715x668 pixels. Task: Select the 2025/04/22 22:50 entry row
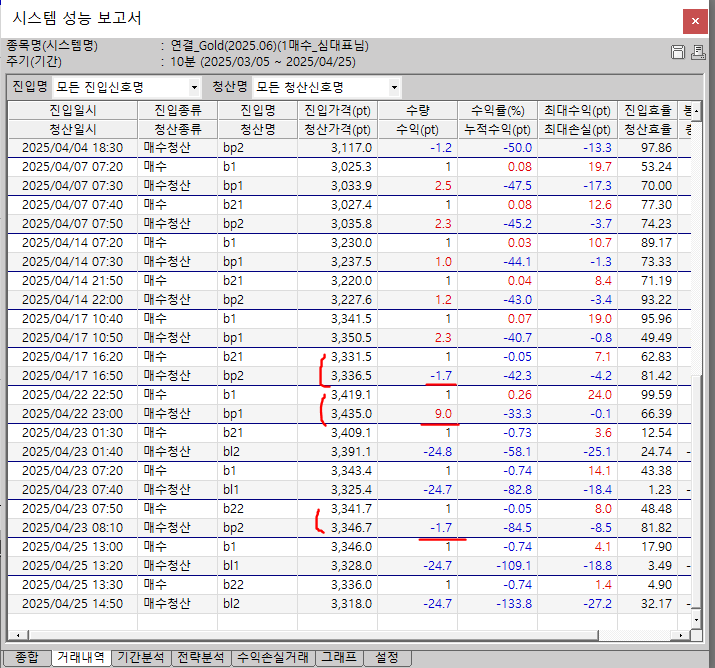[72, 395]
